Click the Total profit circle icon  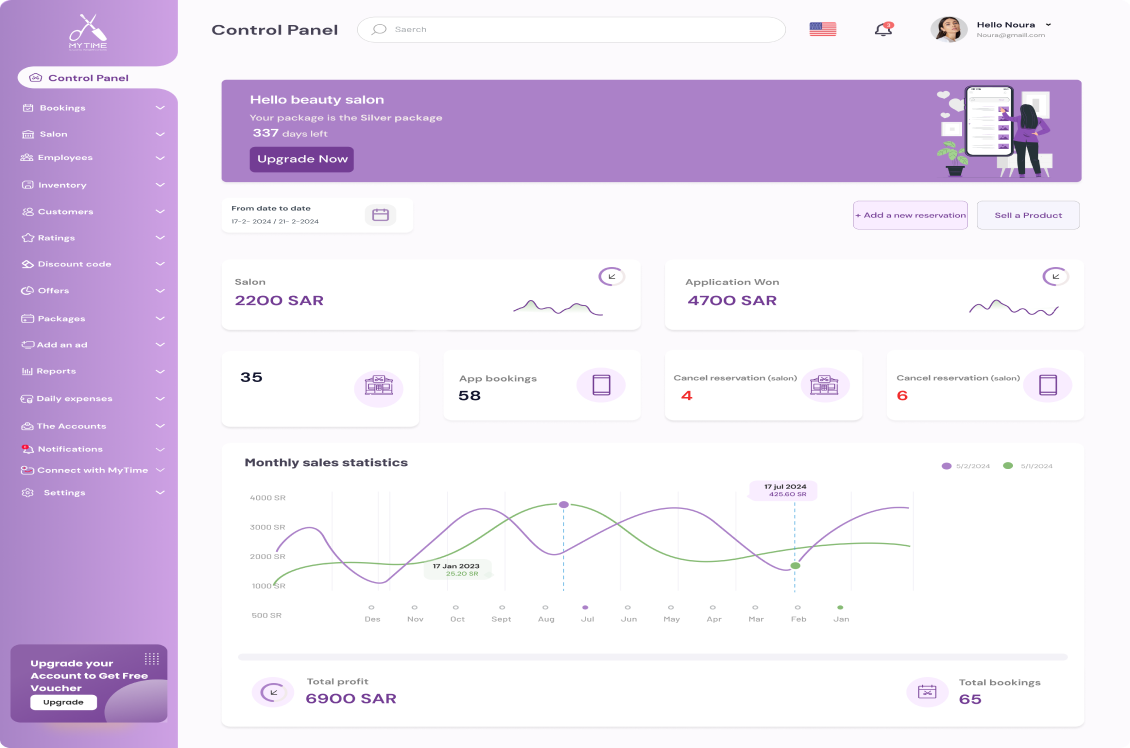point(271,692)
